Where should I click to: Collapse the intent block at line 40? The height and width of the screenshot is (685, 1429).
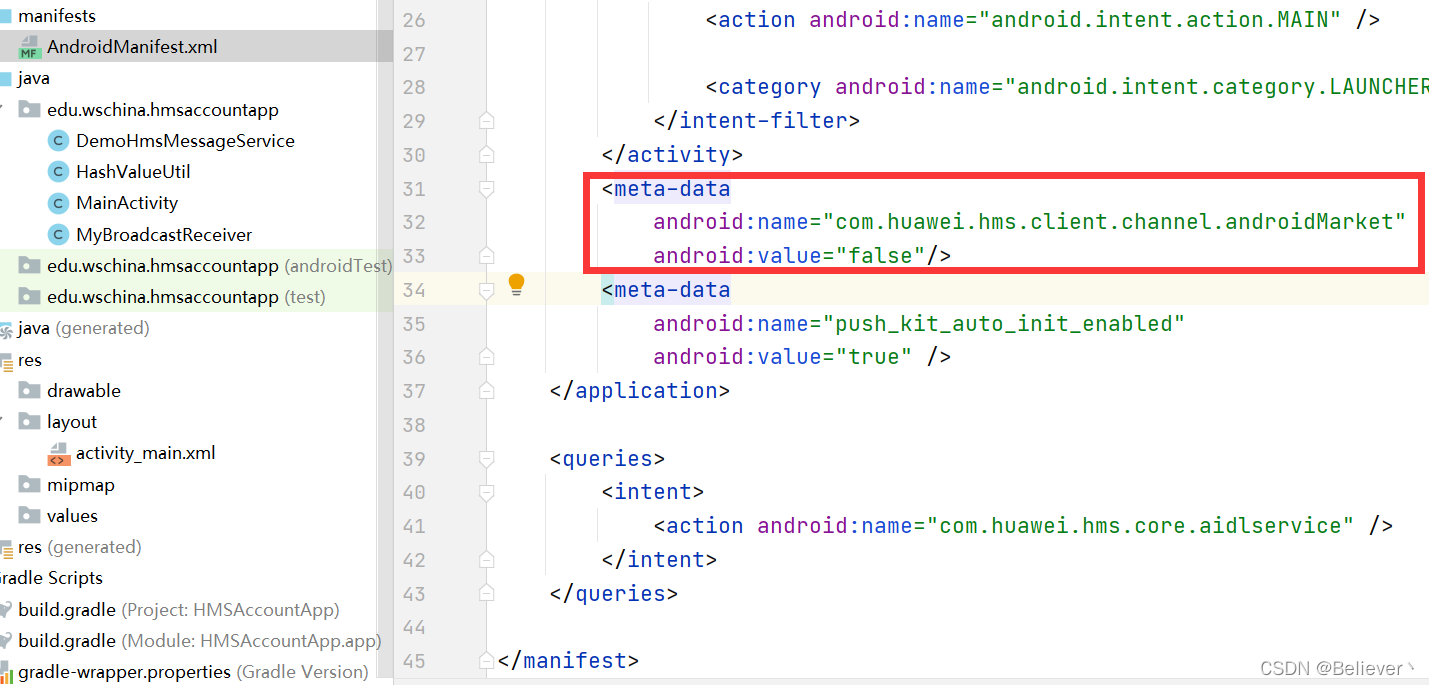click(x=486, y=493)
